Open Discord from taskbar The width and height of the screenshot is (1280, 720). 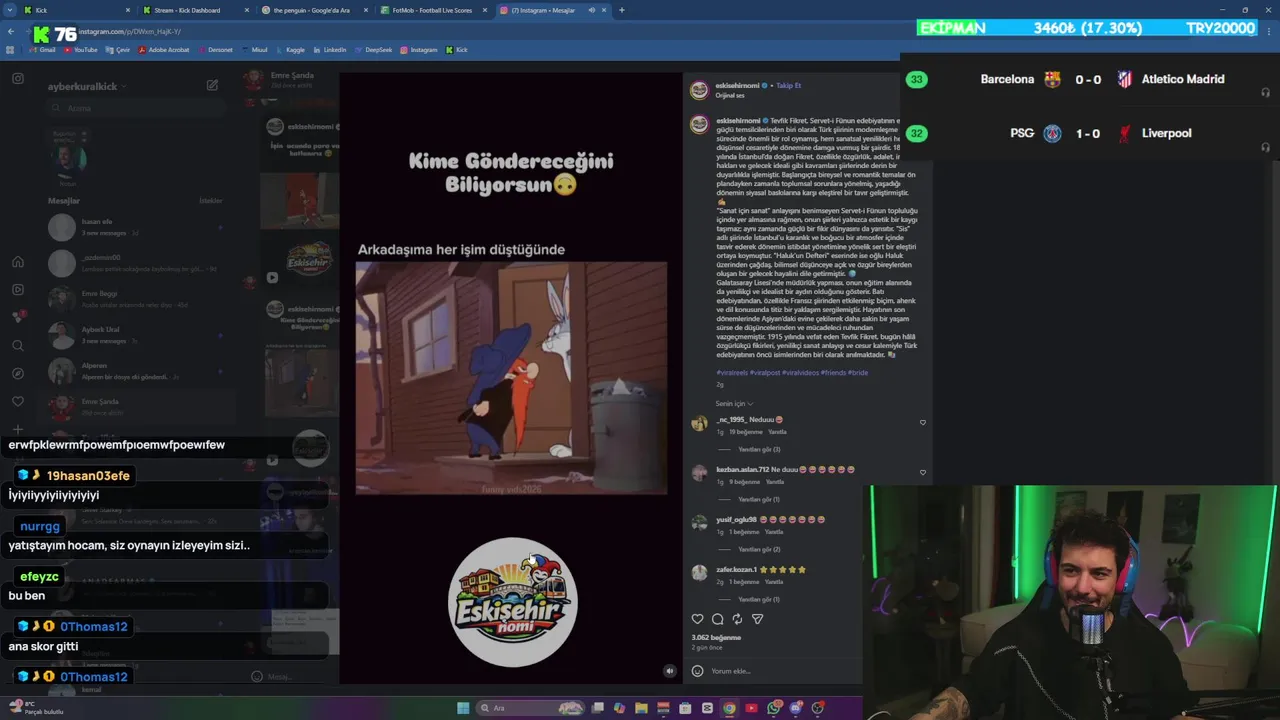coord(796,708)
